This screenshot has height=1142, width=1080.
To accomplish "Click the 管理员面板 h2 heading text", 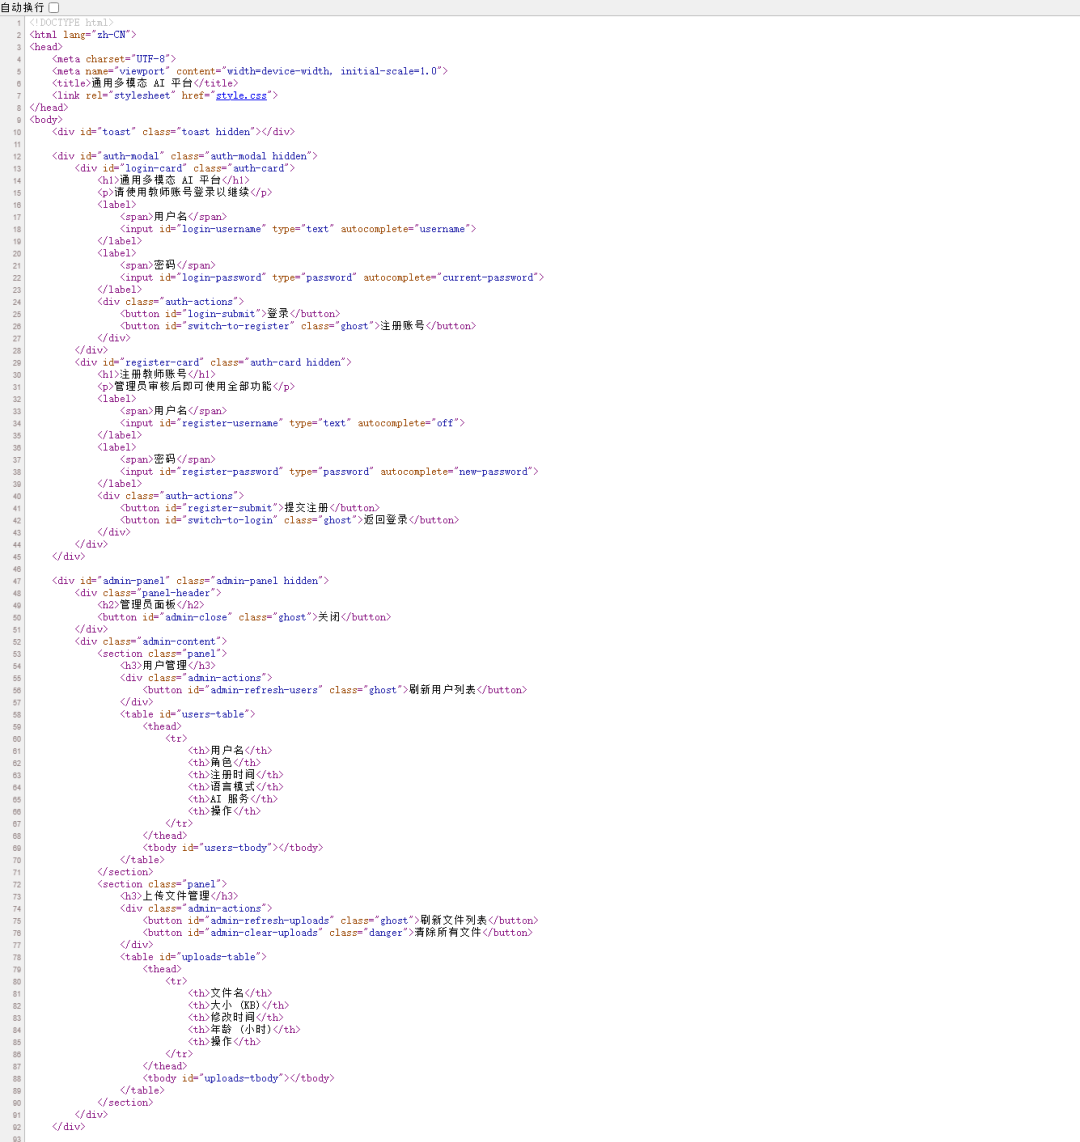I will [147, 605].
